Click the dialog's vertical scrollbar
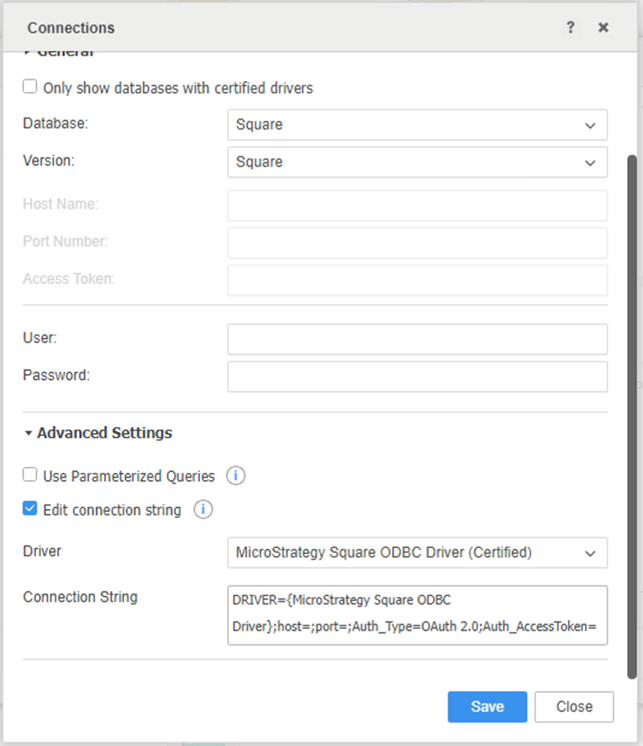643x746 pixels. pos(630,400)
